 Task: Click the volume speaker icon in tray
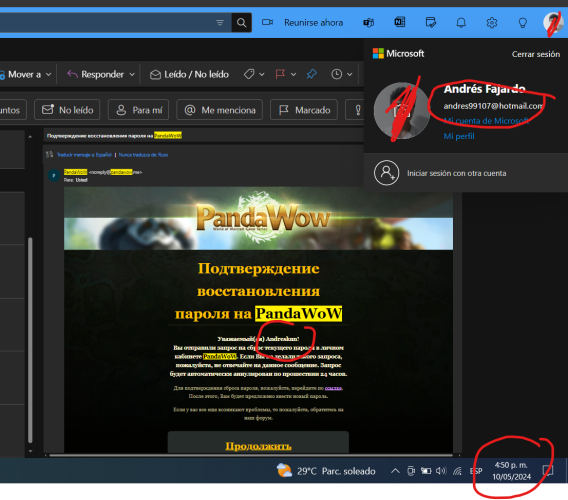pos(441,471)
